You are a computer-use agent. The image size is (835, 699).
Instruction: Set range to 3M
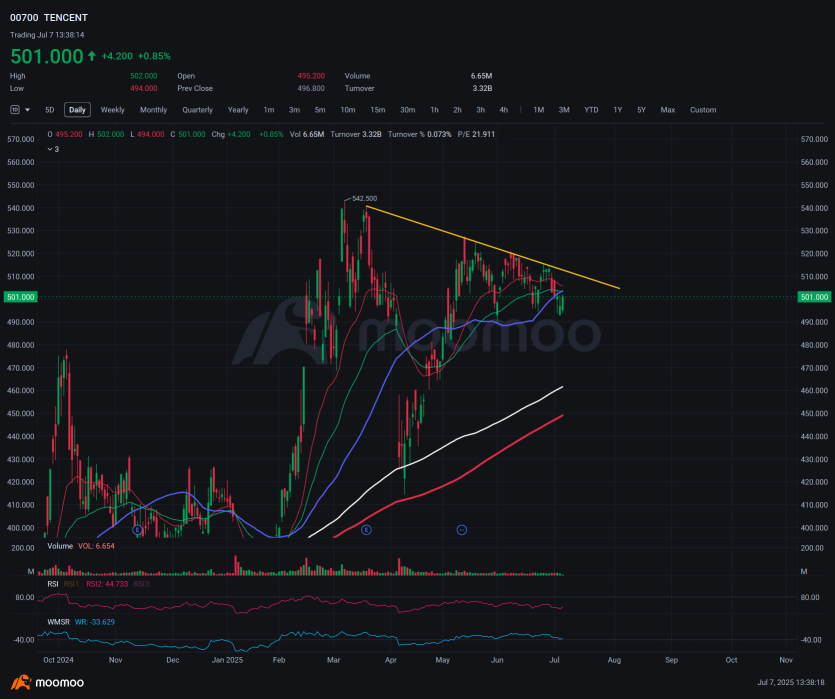click(x=564, y=110)
